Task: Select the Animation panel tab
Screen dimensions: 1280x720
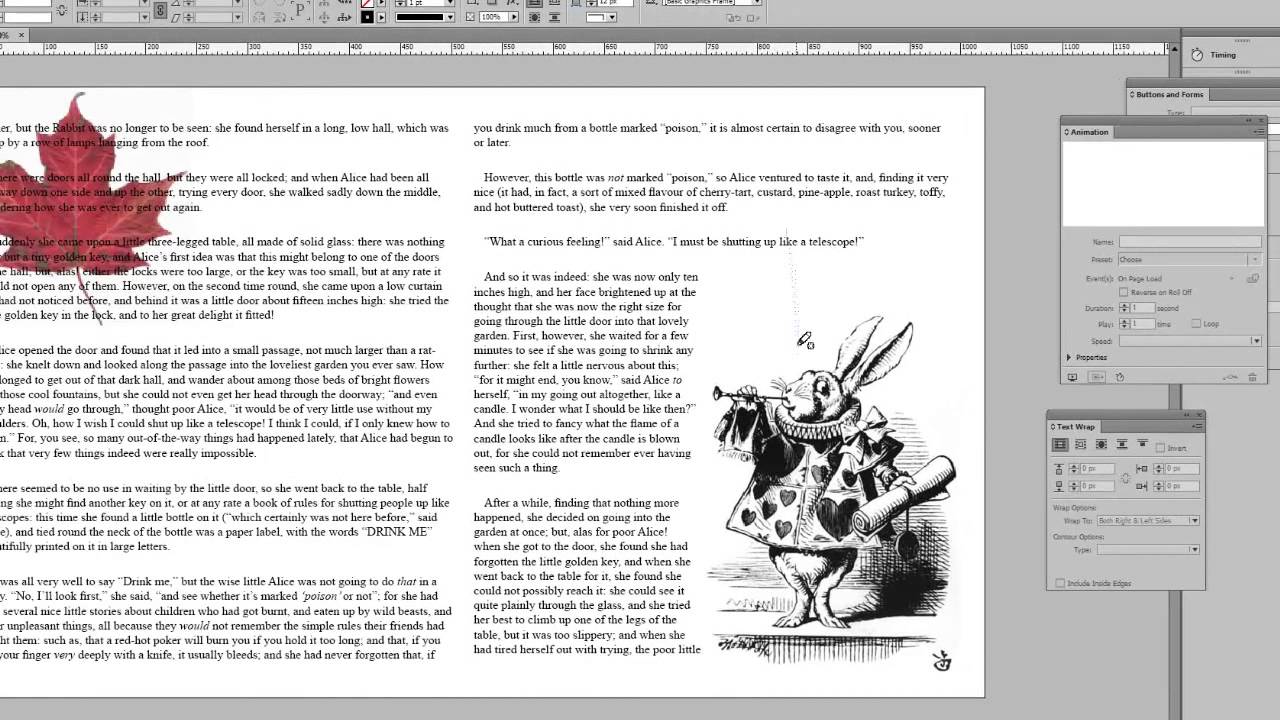Action: point(1090,132)
